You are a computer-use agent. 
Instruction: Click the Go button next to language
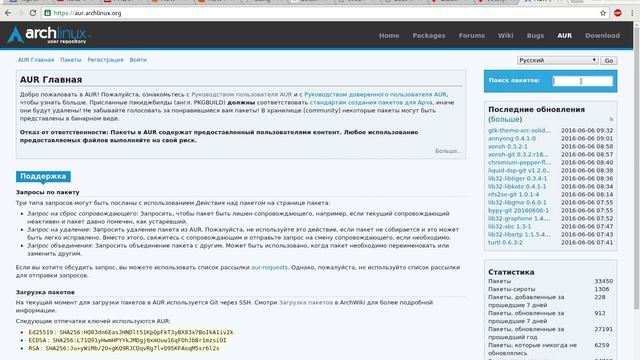click(x=609, y=60)
